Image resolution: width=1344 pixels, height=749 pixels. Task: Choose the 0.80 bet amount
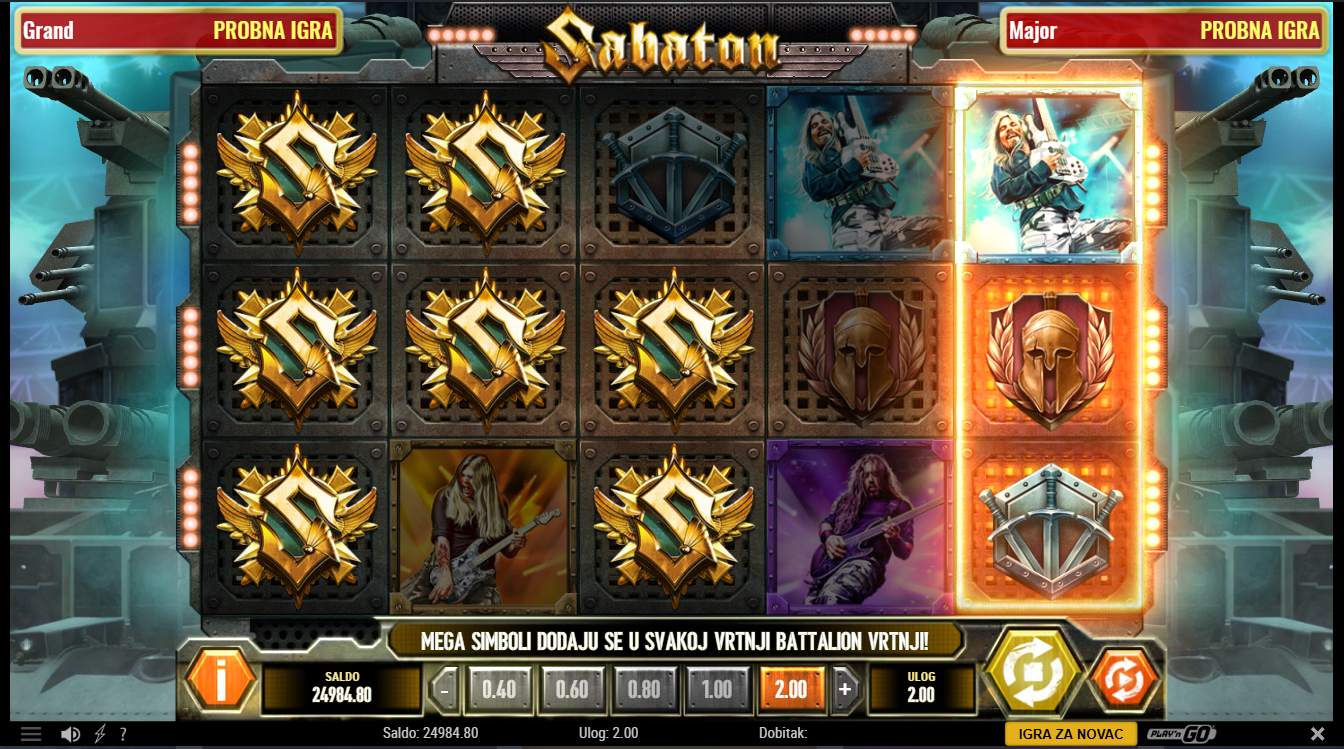(x=645, y=689)
